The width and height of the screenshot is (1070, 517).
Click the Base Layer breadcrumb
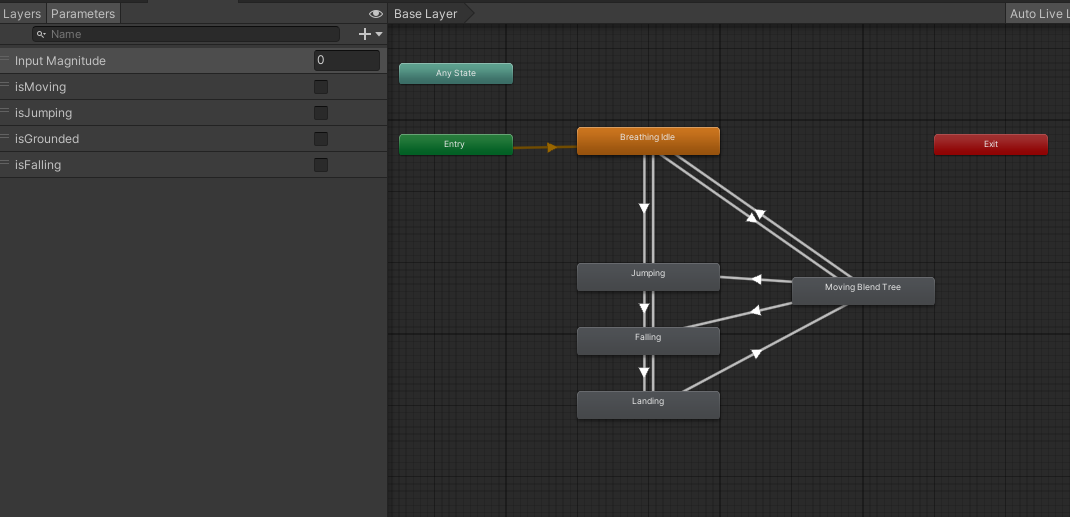pyautogui.click(x=426, y=14)
